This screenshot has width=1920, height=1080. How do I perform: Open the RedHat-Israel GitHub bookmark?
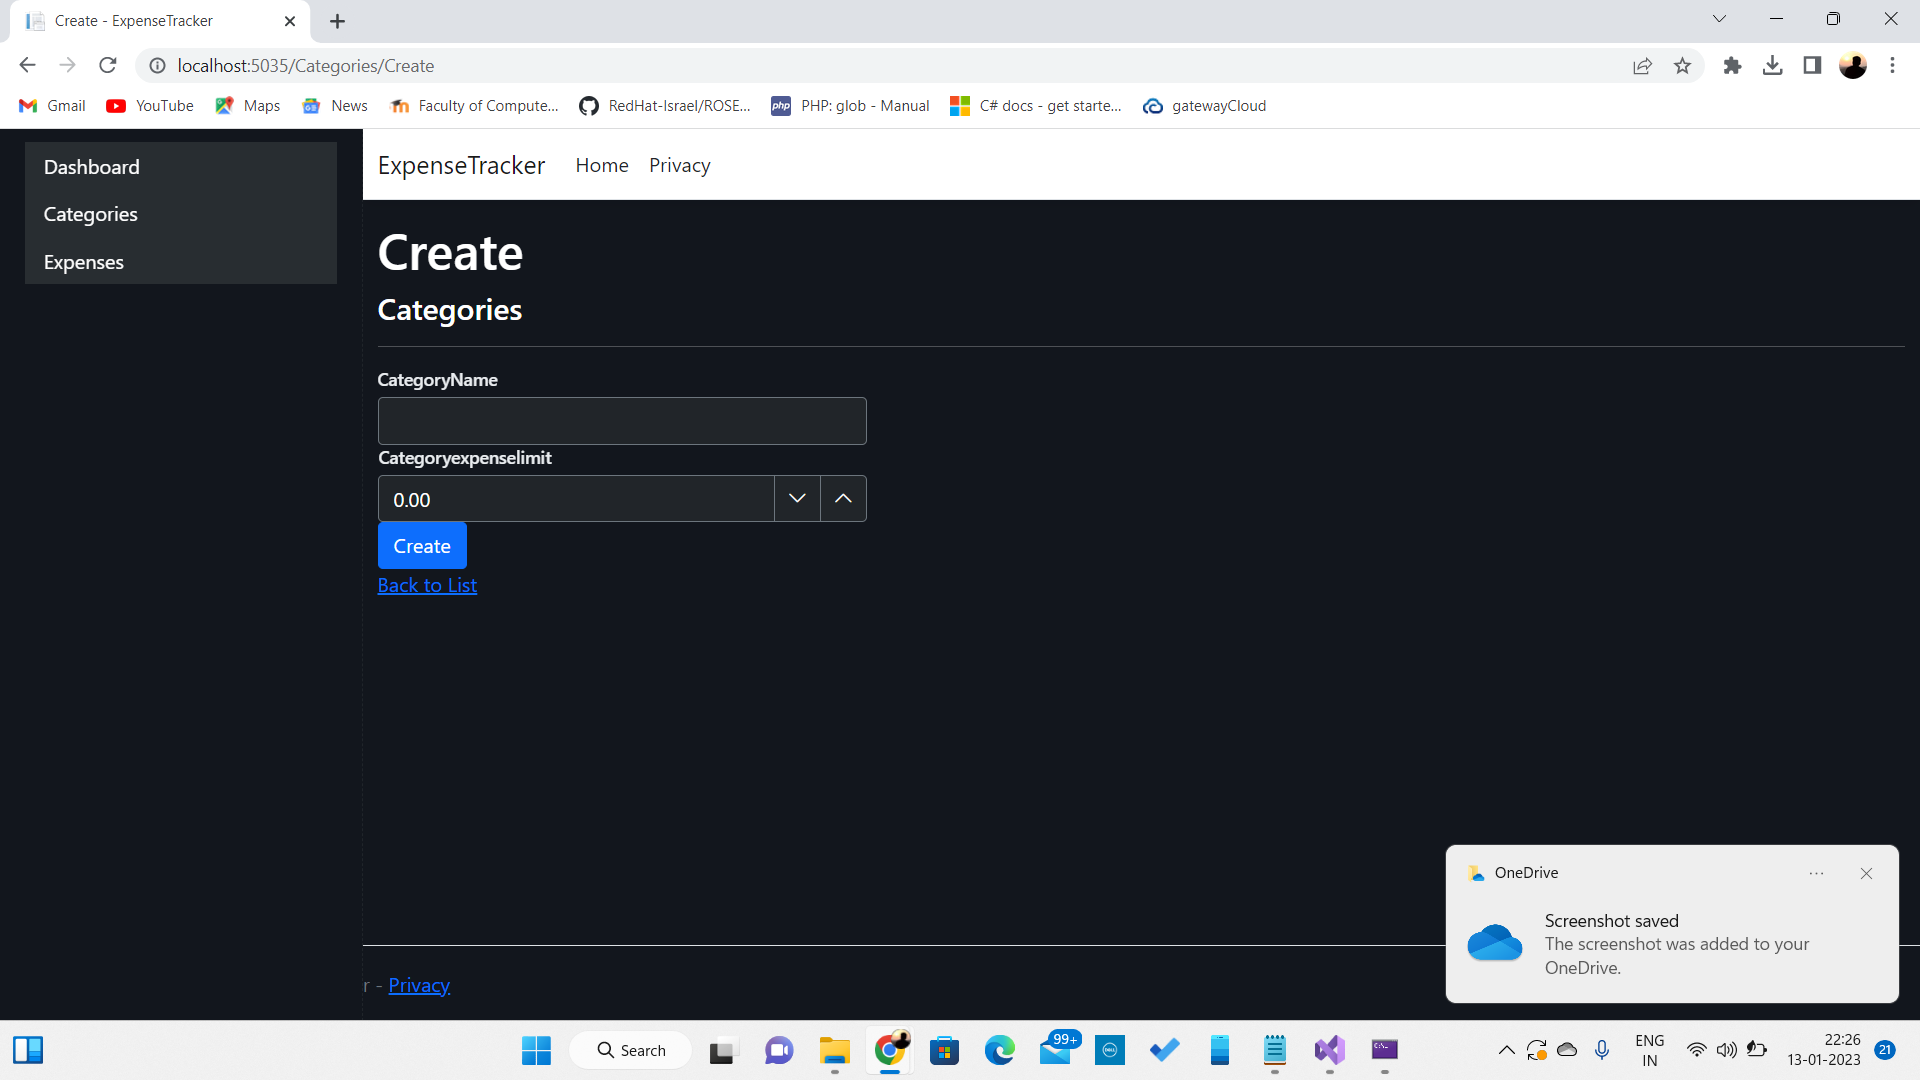point(665,105)
